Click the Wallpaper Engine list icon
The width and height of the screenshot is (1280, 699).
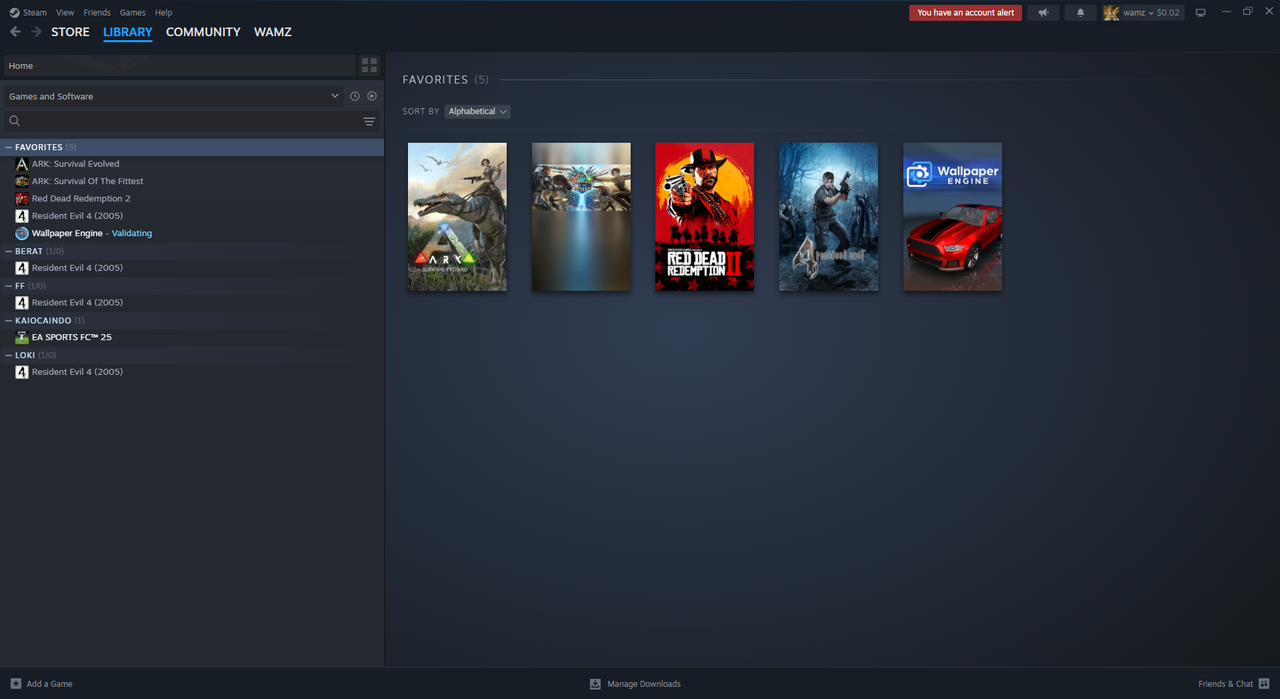(22, 233)
